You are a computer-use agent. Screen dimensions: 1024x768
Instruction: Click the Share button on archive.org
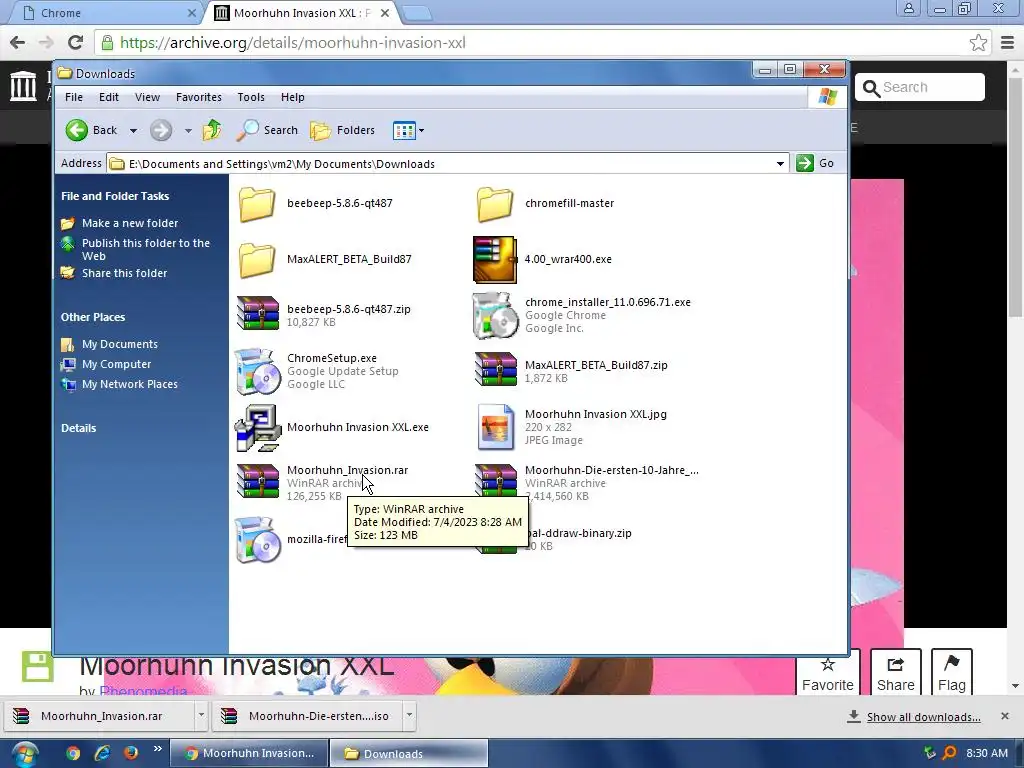pyautogui.click(x=895, y=674)
